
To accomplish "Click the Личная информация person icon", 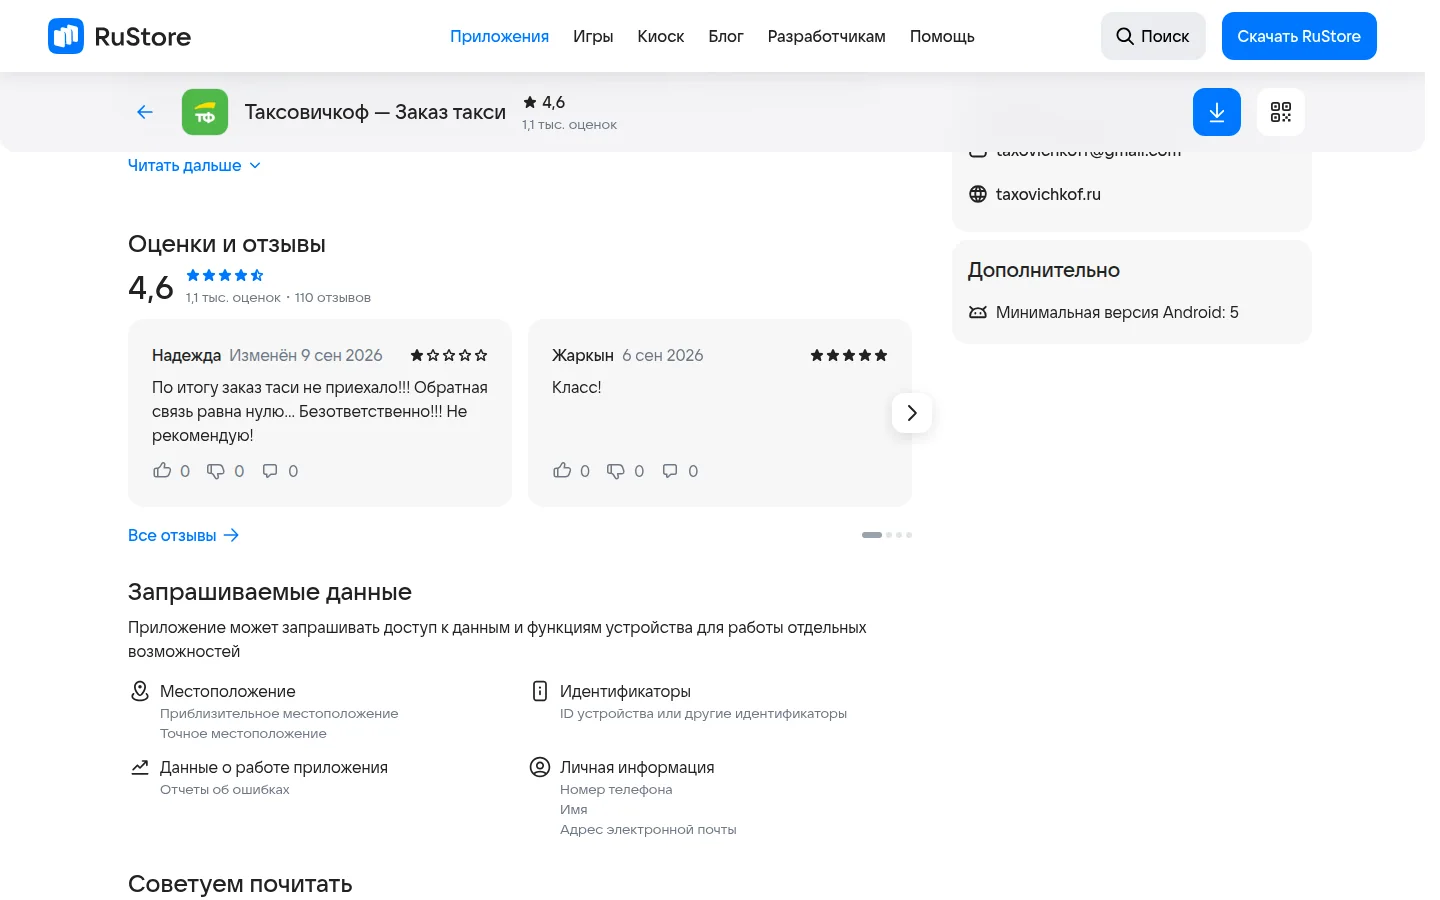I will click(x=540, y=767).
